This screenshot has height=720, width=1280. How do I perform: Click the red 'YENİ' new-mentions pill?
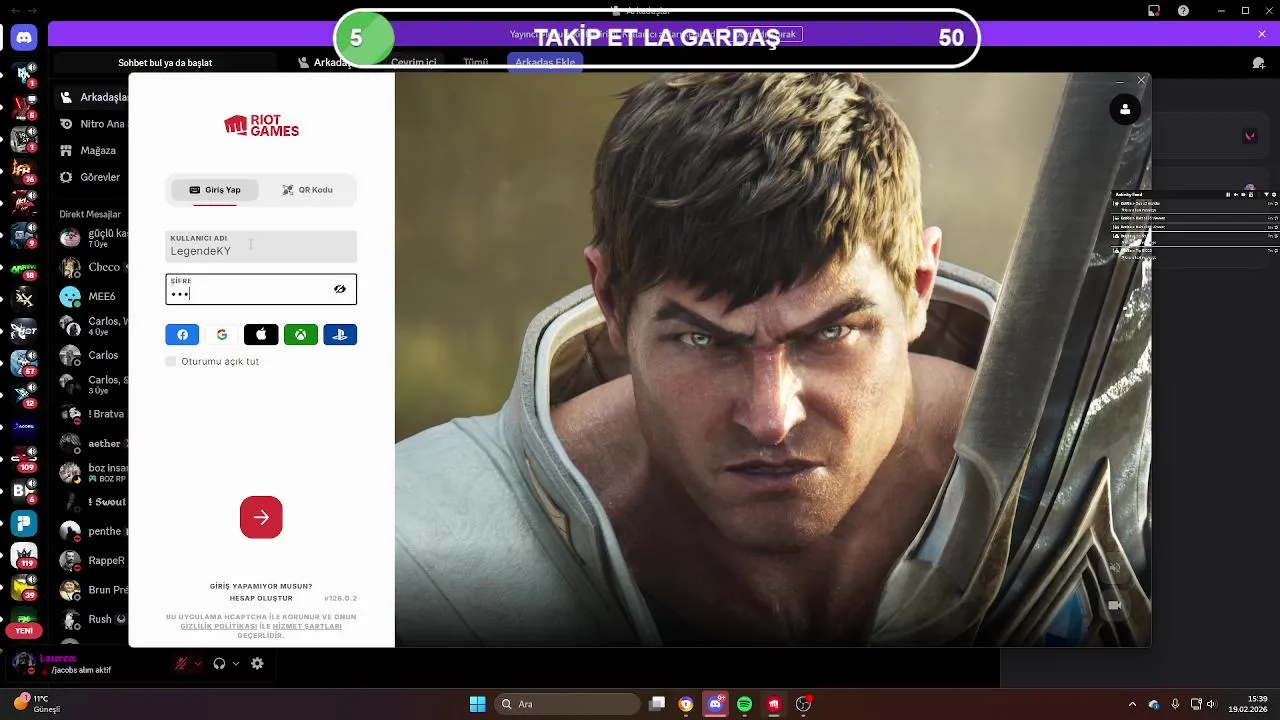(x=24, y=631)
